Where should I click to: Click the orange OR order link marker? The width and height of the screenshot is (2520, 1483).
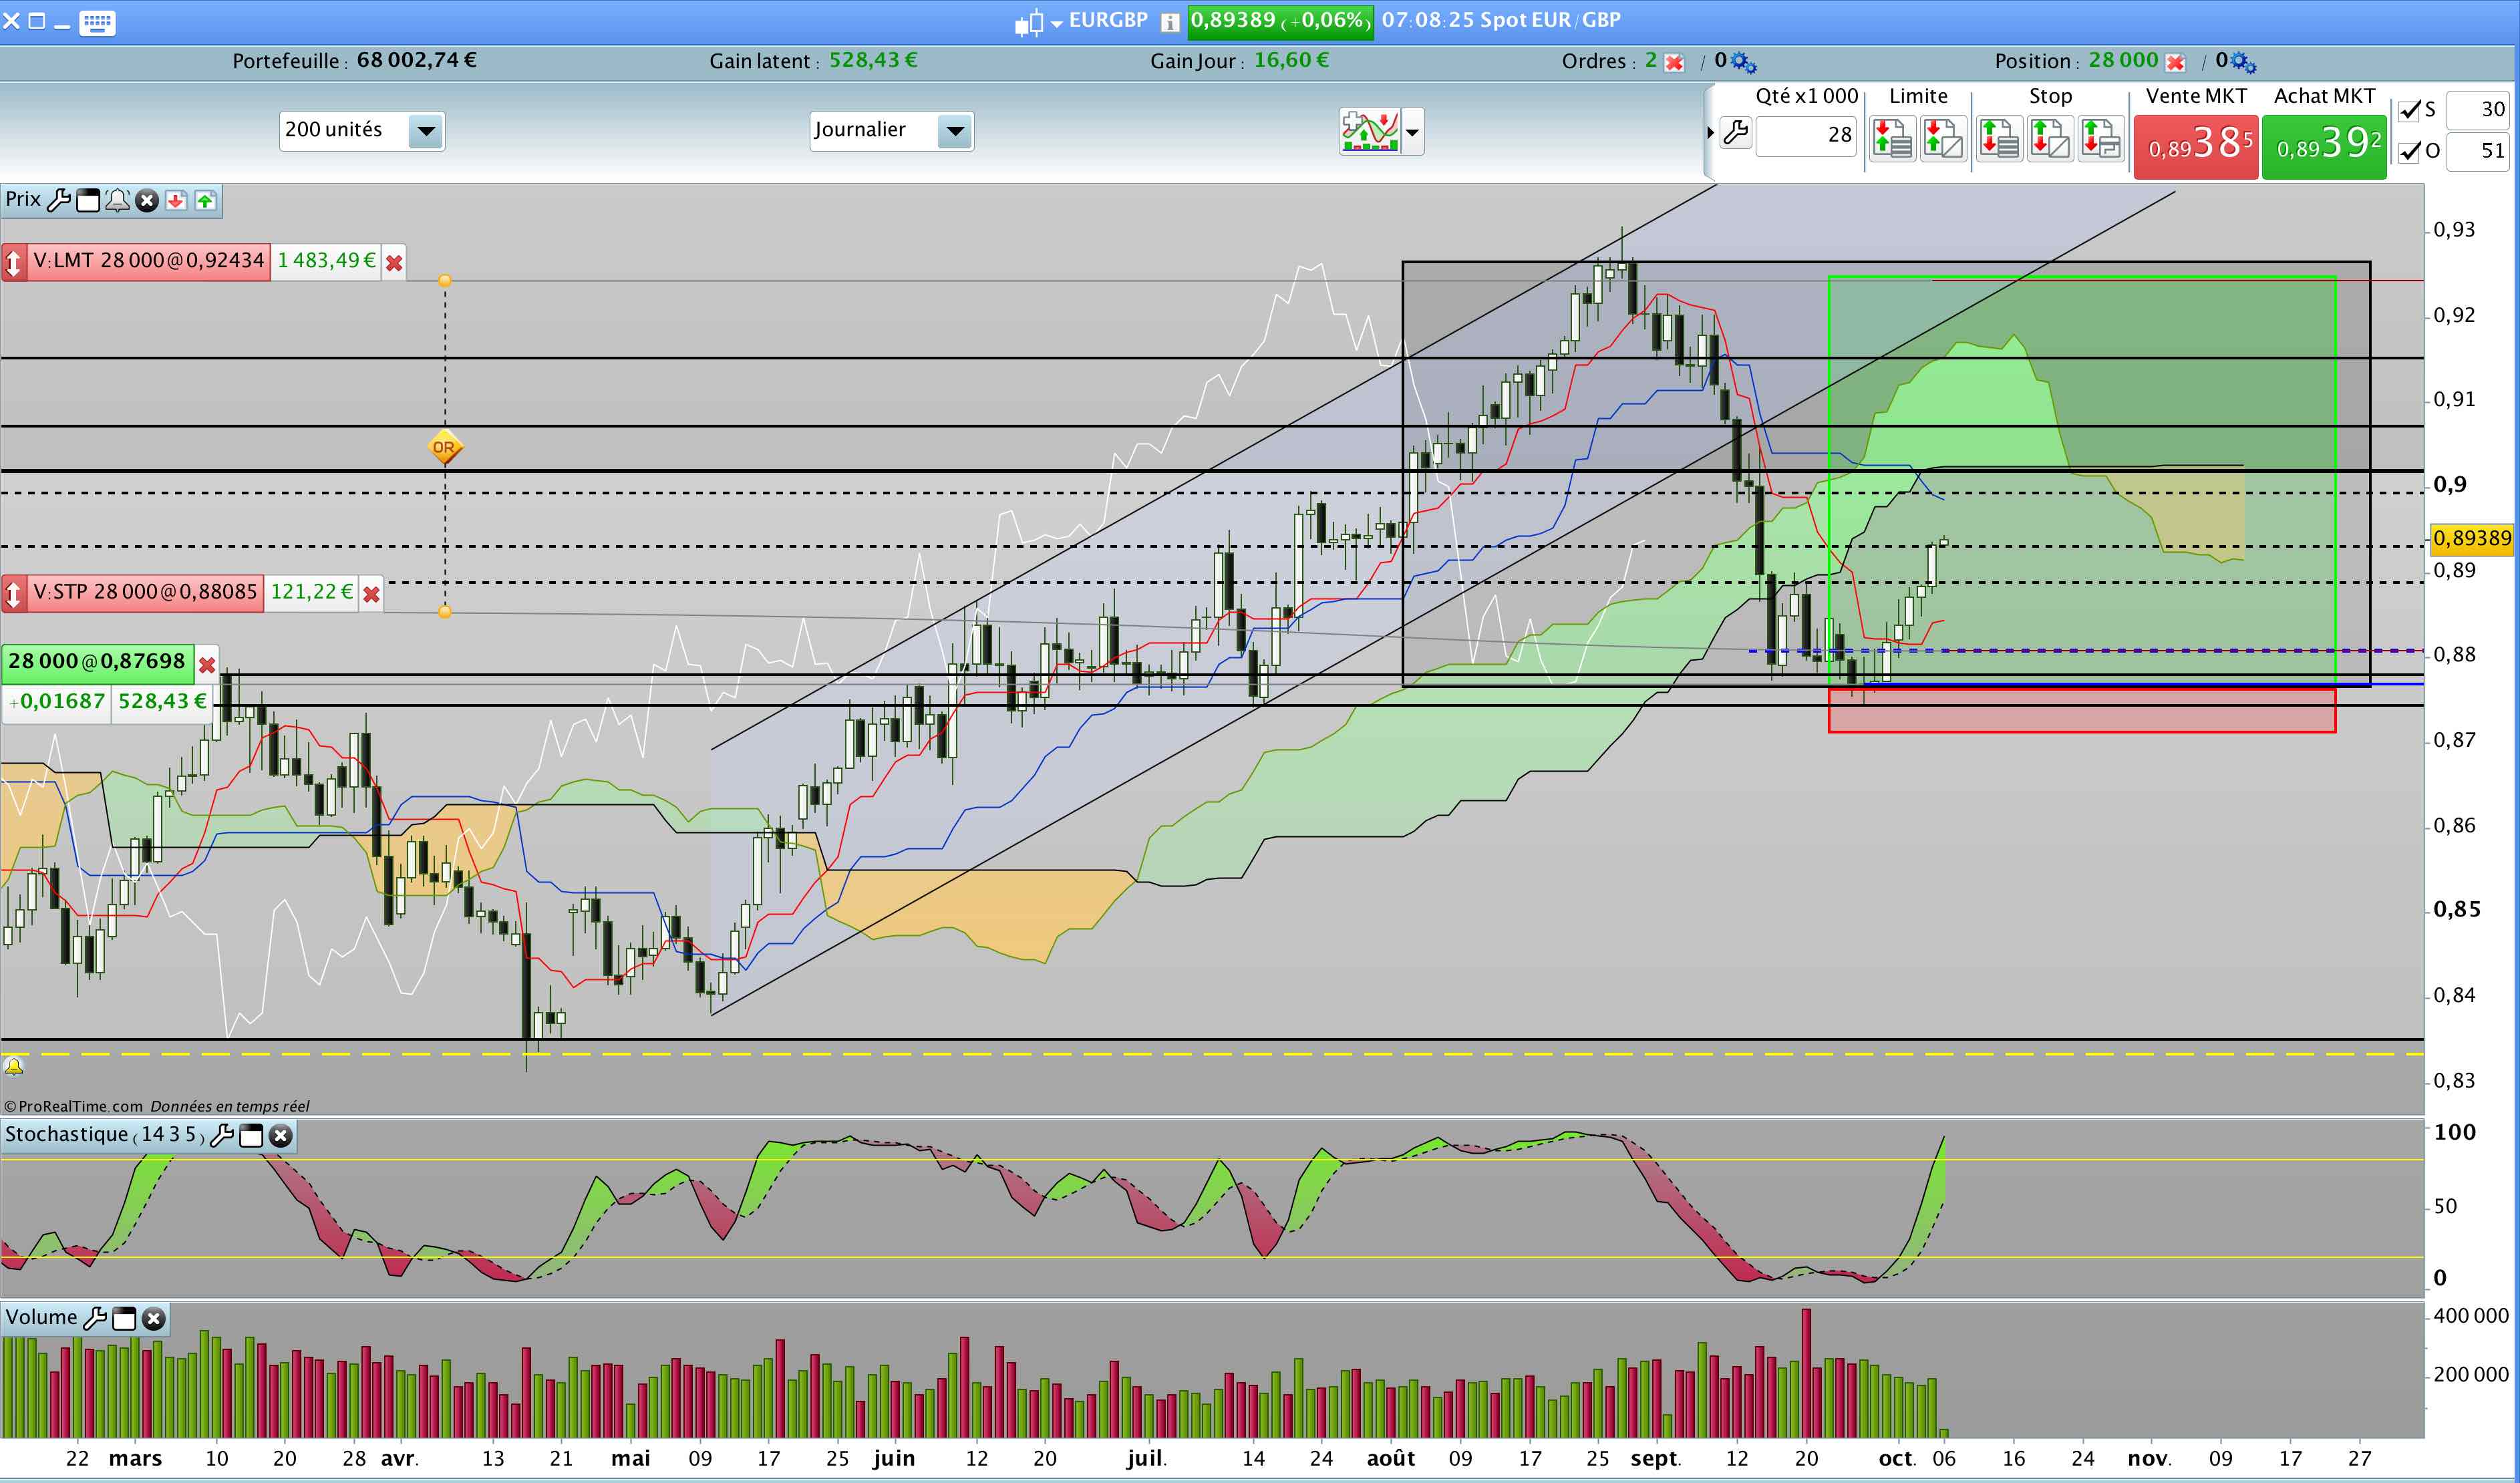[444, 447]
